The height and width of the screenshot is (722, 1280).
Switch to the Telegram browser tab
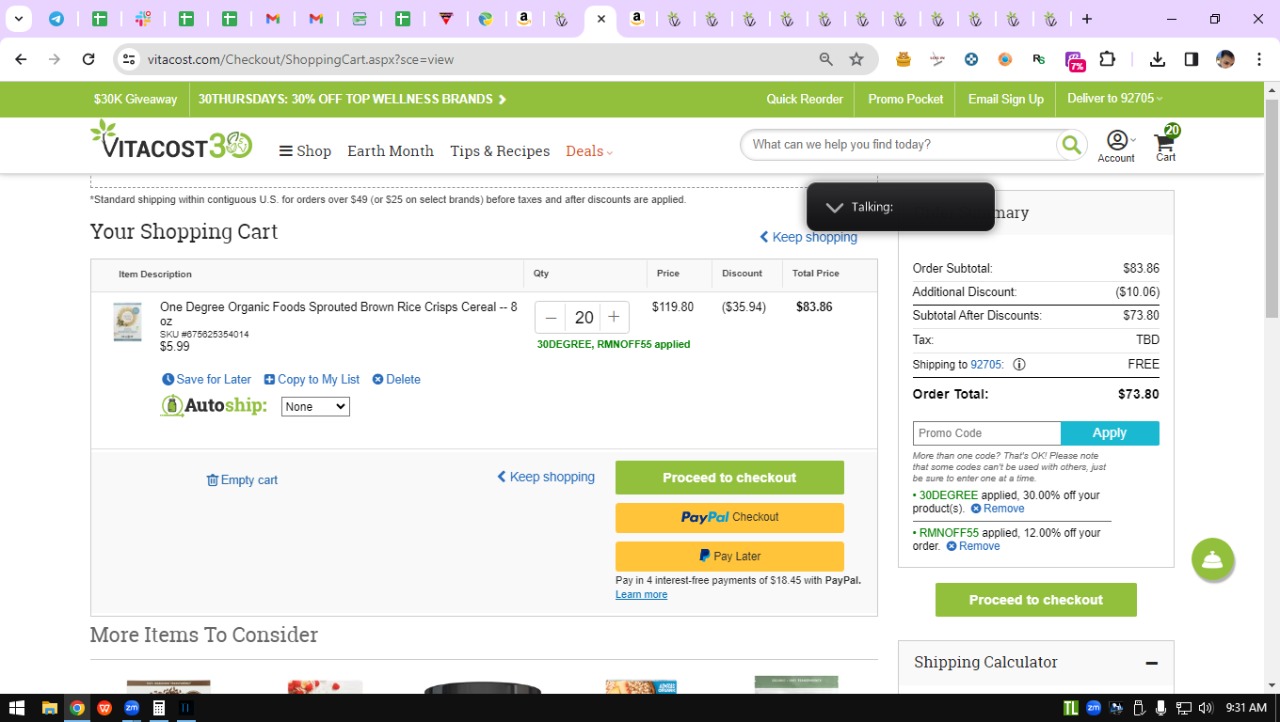click(56, 19)
